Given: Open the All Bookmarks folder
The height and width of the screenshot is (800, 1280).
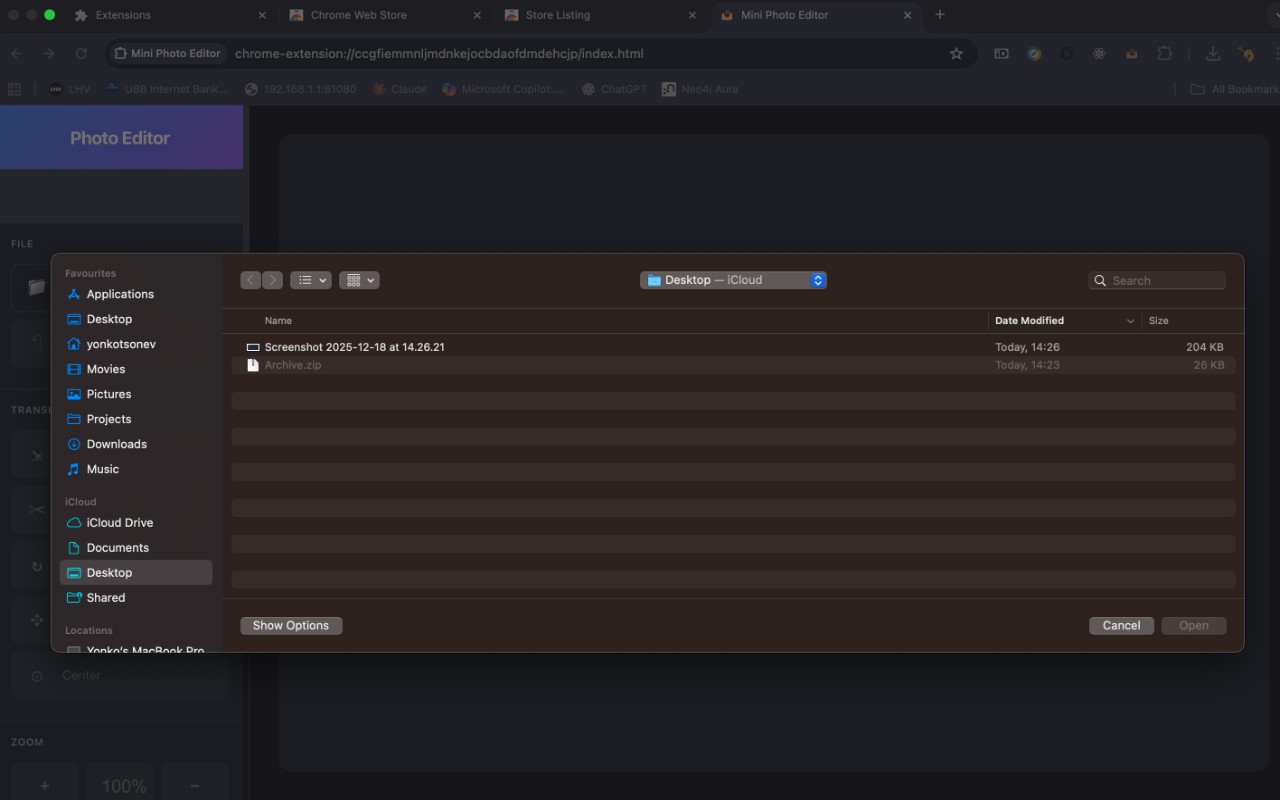Looking at the screenshot, I should point(1234,89).
